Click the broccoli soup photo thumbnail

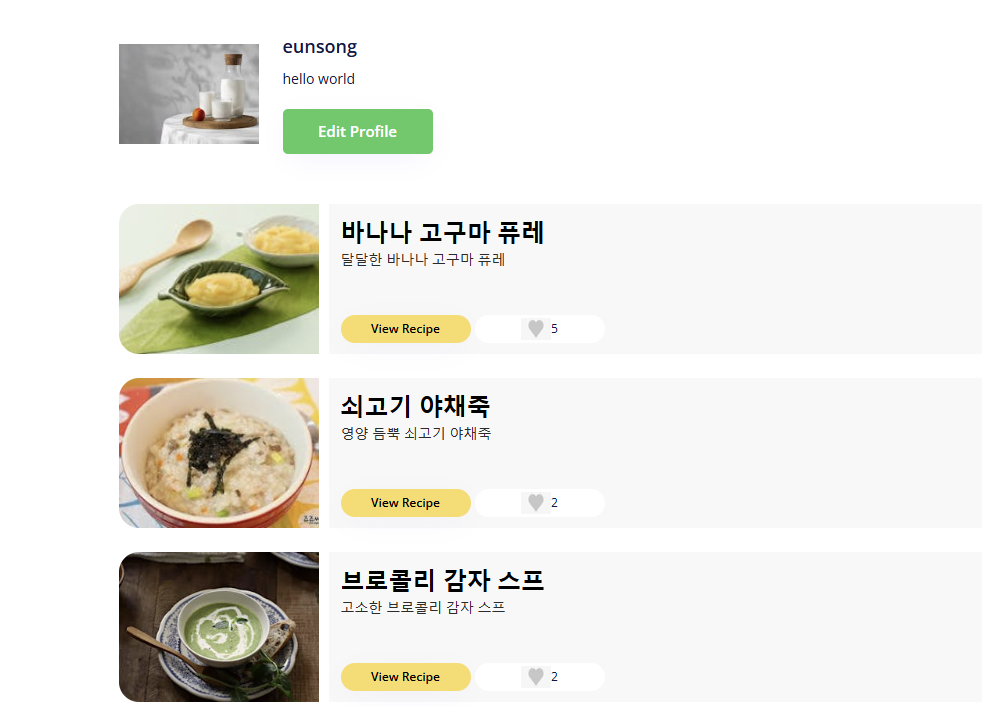point(218,626)
